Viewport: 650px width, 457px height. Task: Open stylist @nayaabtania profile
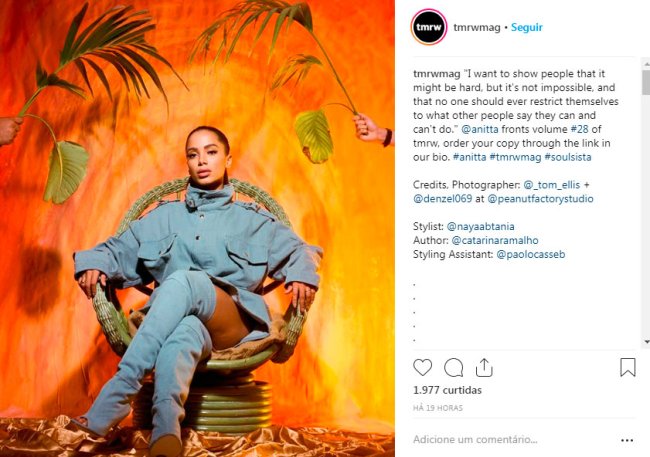pyautogui.click(x=480, y=226)
